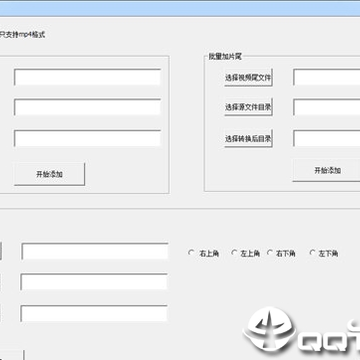Click the middle input field in left group box
Viewport: 360px width, 360px height.
(x=87, y=107)
